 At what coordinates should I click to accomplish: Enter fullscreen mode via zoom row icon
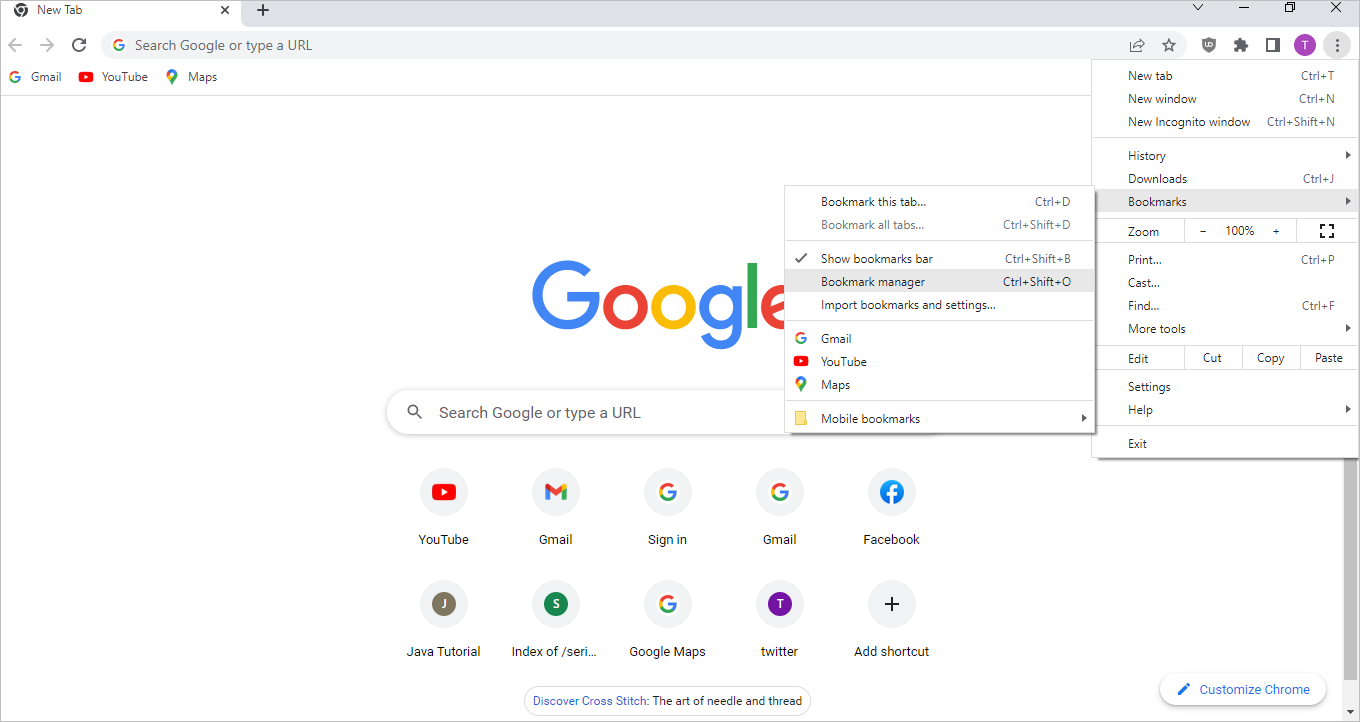[1327, 231]
